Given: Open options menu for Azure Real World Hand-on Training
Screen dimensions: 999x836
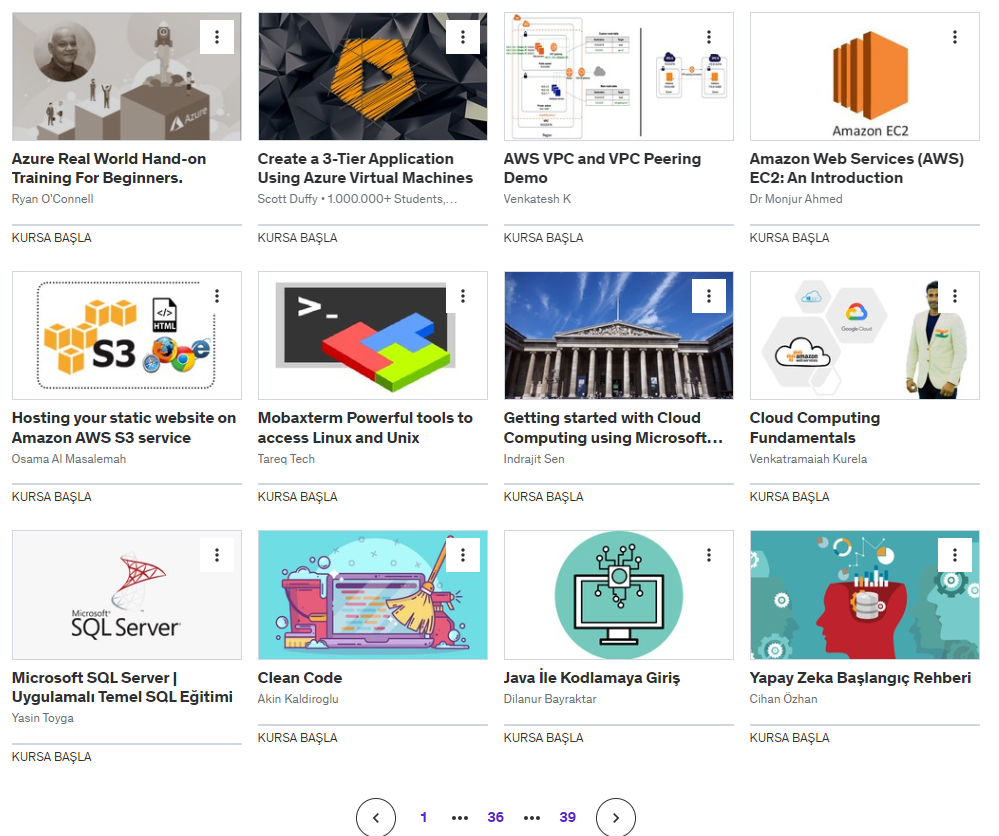Looking at the screenshot, I should (x=217, y=37).
